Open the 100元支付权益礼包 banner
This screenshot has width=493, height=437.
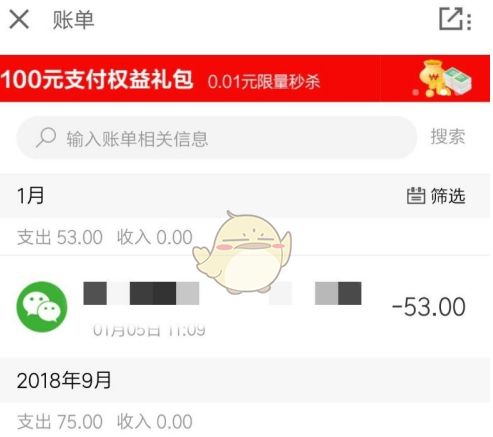coord(245,78)
